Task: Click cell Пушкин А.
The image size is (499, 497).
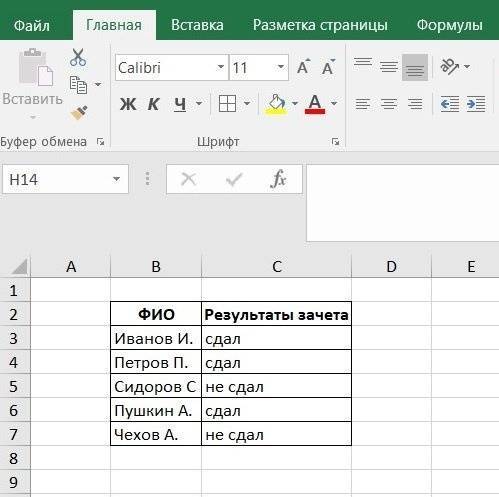Action: [156, 410]
